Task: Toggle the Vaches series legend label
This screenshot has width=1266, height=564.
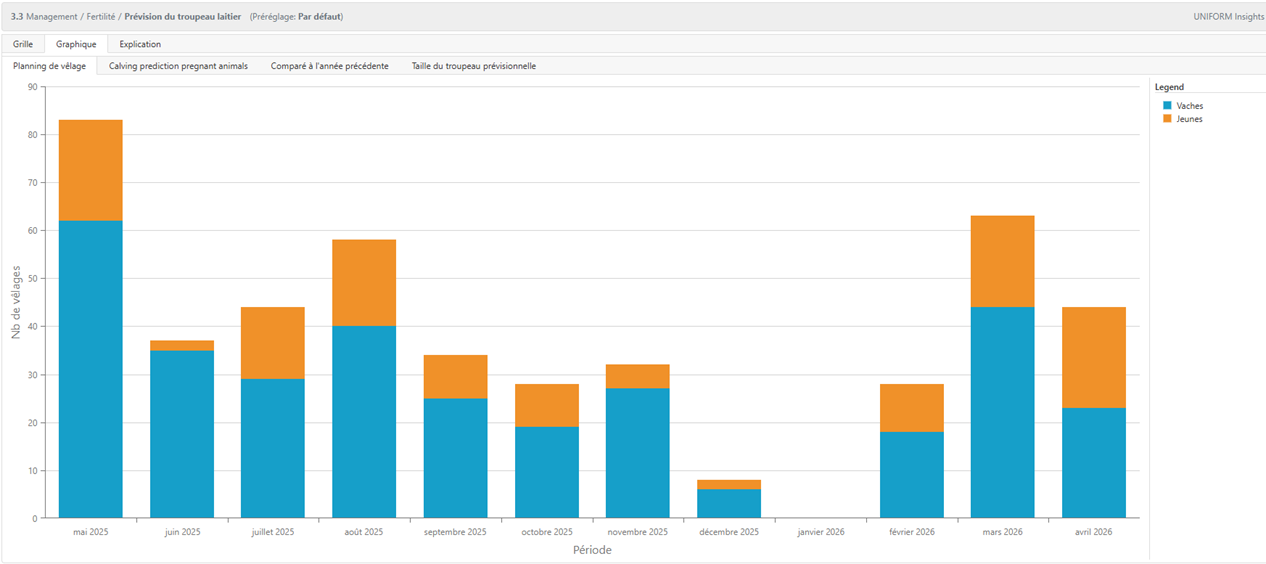Action: pos(1190,105)
